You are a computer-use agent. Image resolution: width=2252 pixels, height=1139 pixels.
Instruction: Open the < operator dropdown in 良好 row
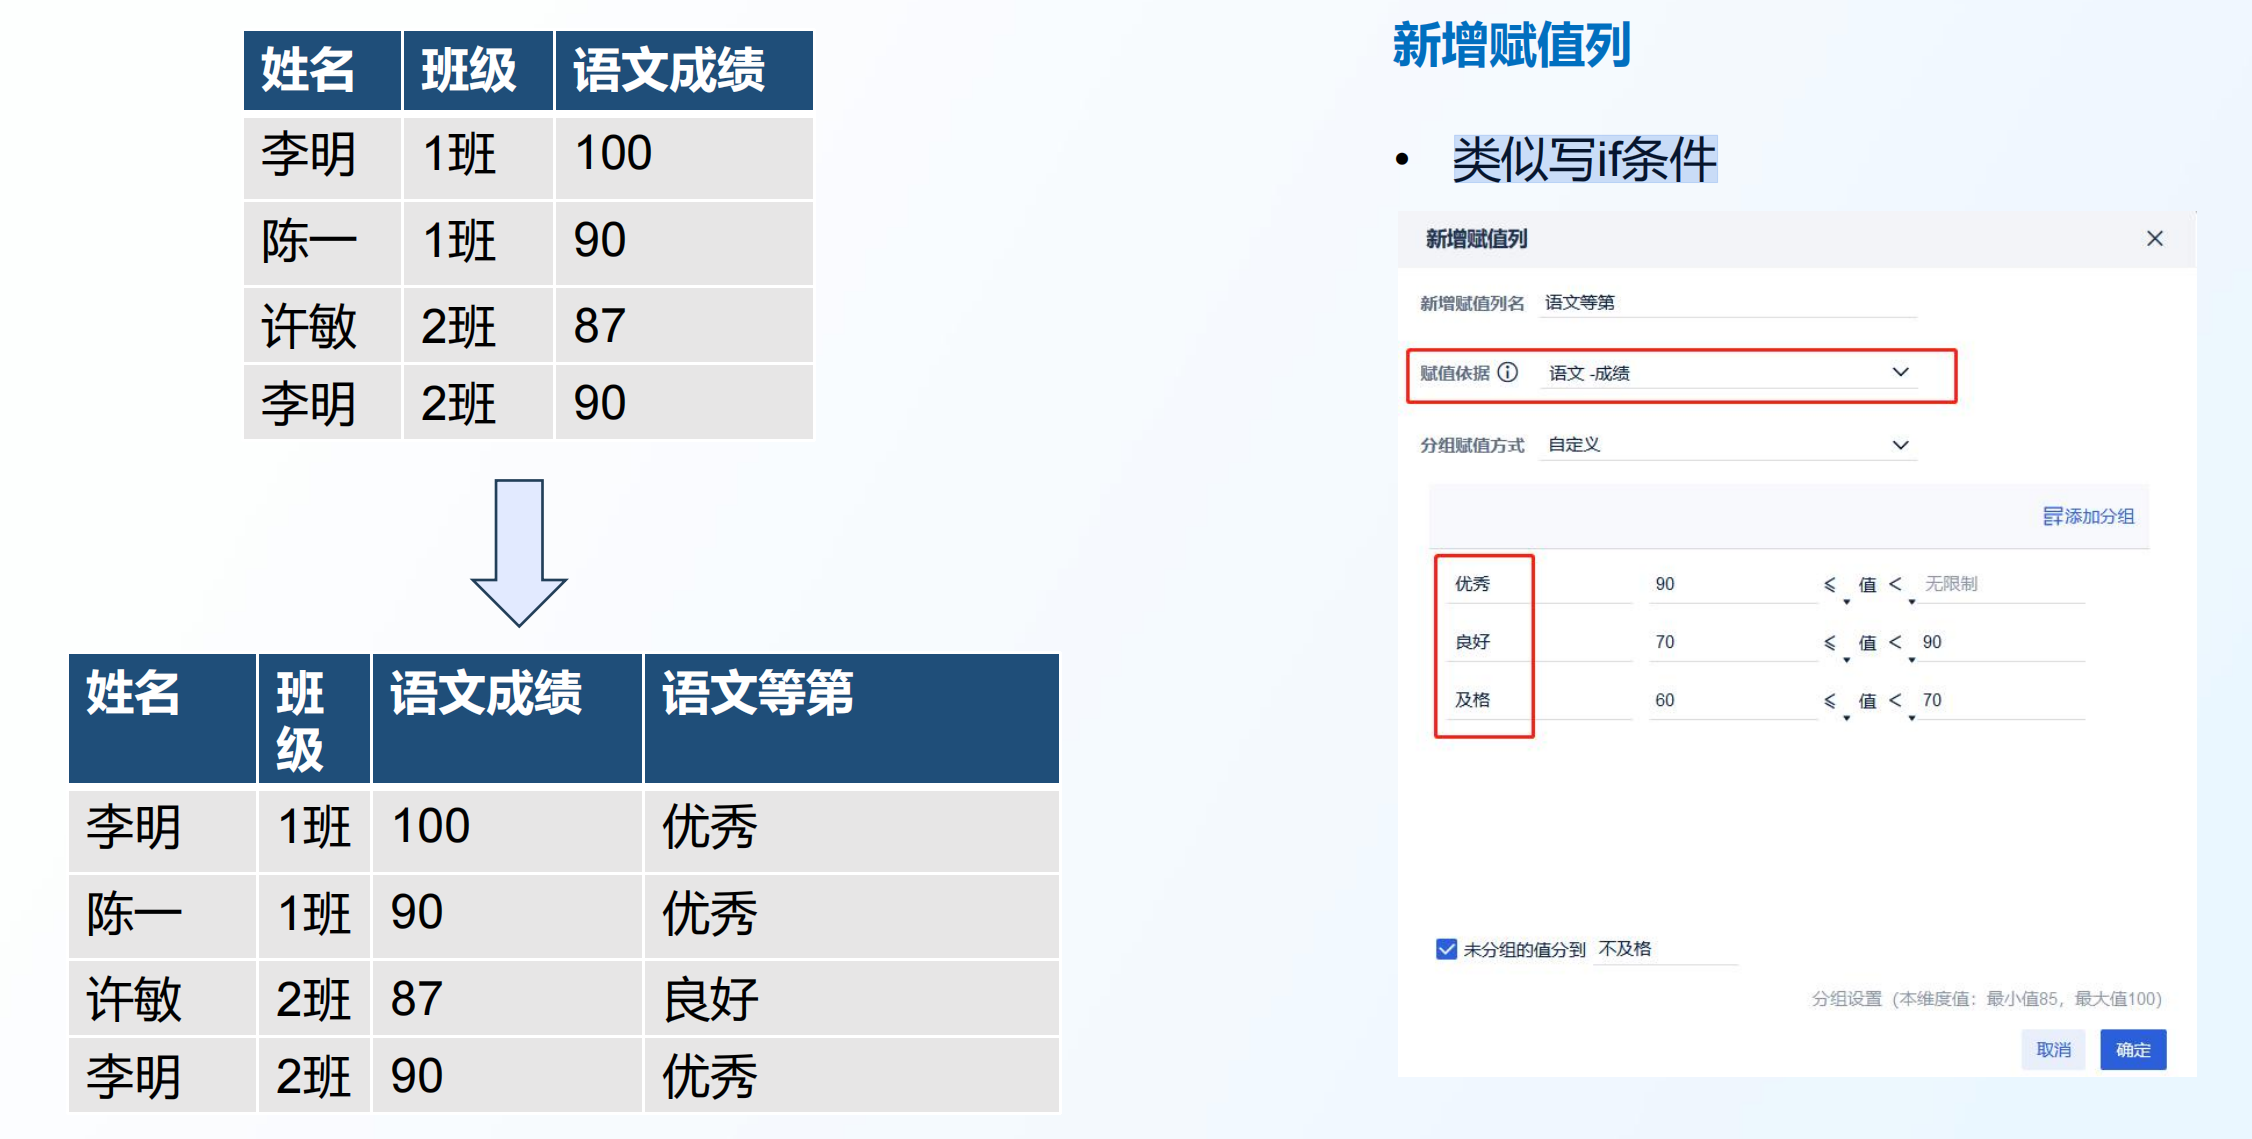coord(1898,643)
